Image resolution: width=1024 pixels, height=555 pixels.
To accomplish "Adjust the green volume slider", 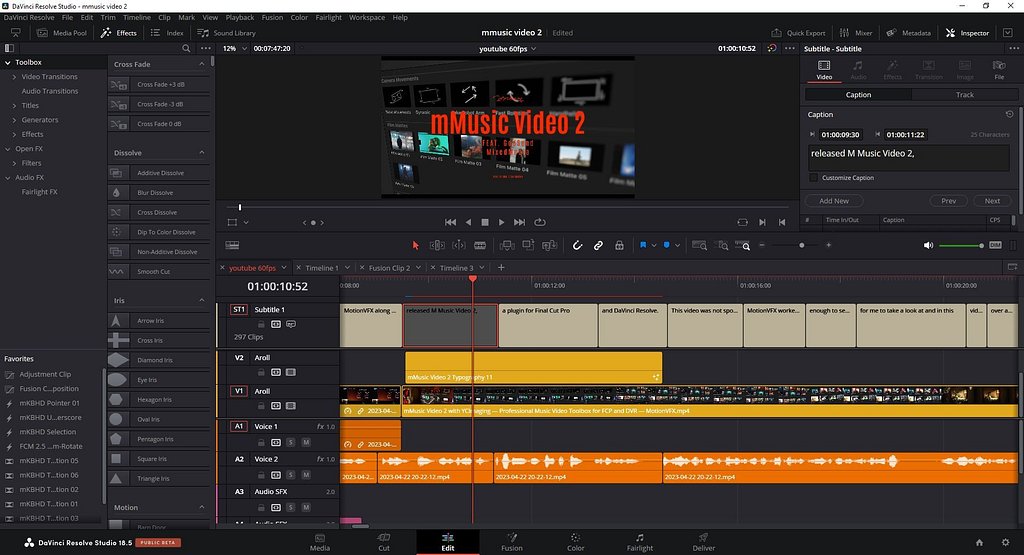I will click(961, 246).
